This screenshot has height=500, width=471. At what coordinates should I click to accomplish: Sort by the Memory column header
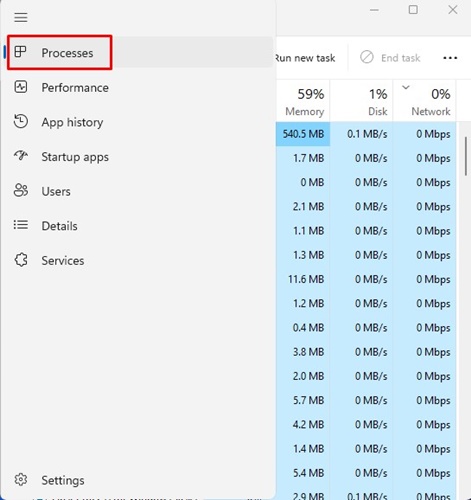click(x=303, y=101)
